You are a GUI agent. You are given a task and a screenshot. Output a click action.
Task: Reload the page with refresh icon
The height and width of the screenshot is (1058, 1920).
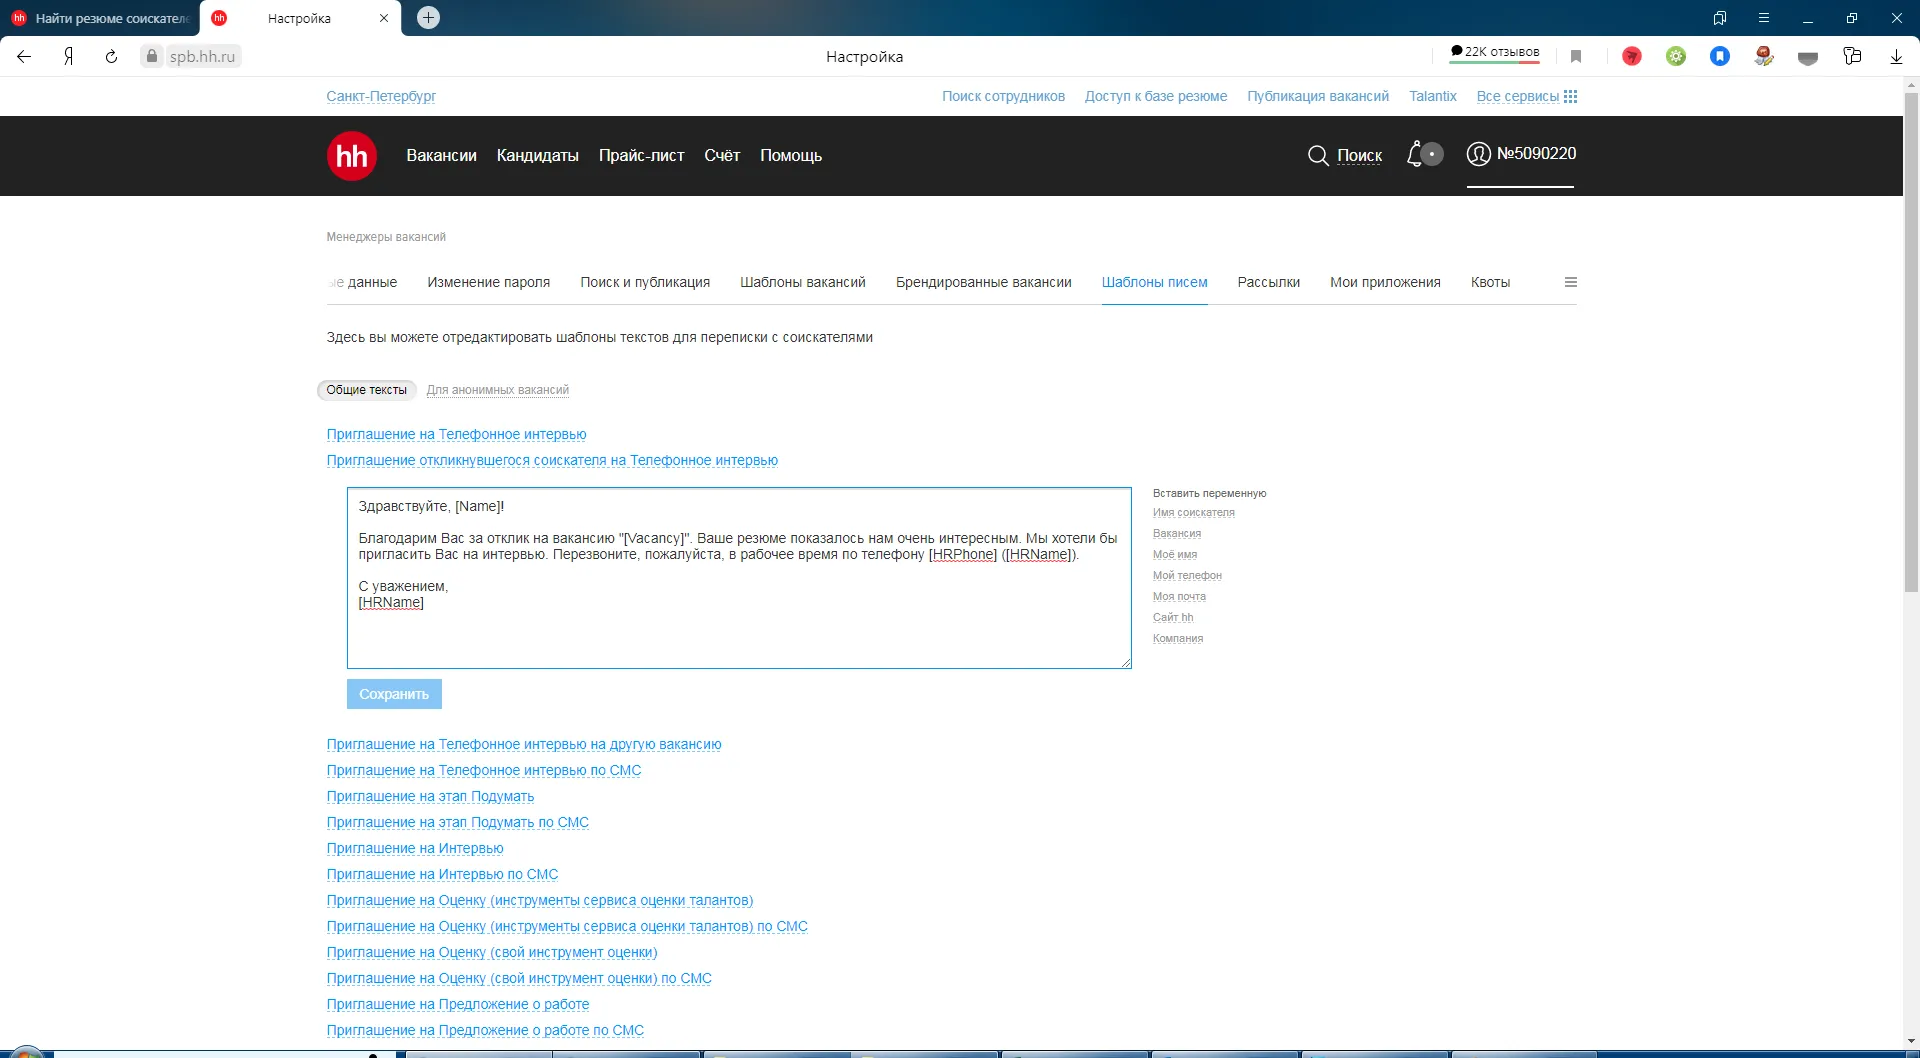pos(111,57)
